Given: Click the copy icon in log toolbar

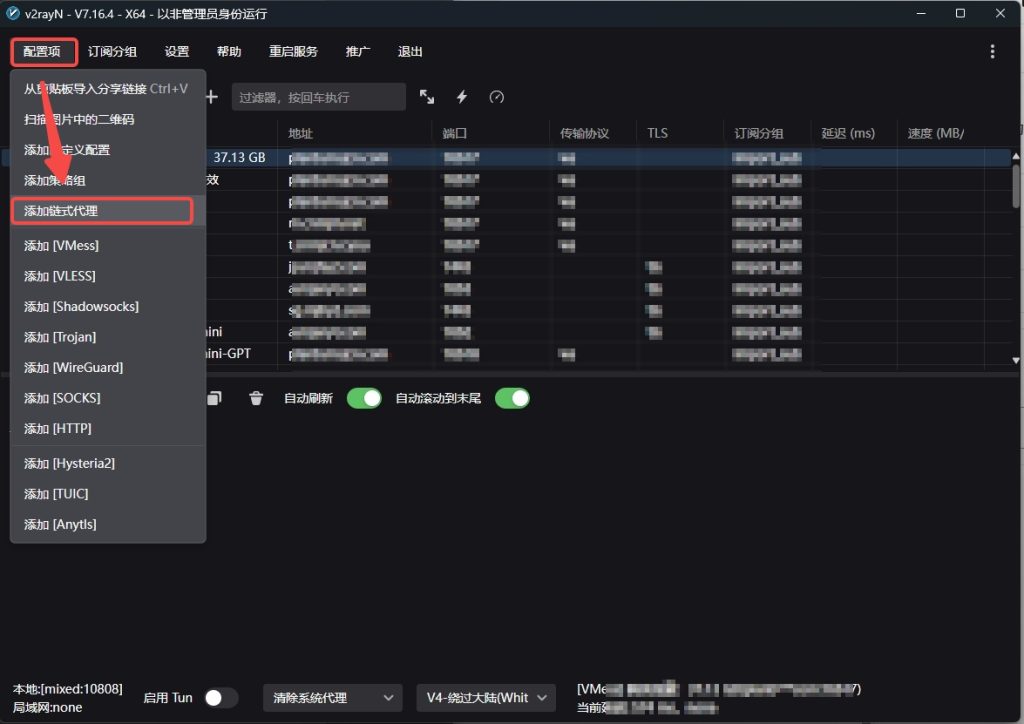Looking at the screenshot, I should click(214, 398).
